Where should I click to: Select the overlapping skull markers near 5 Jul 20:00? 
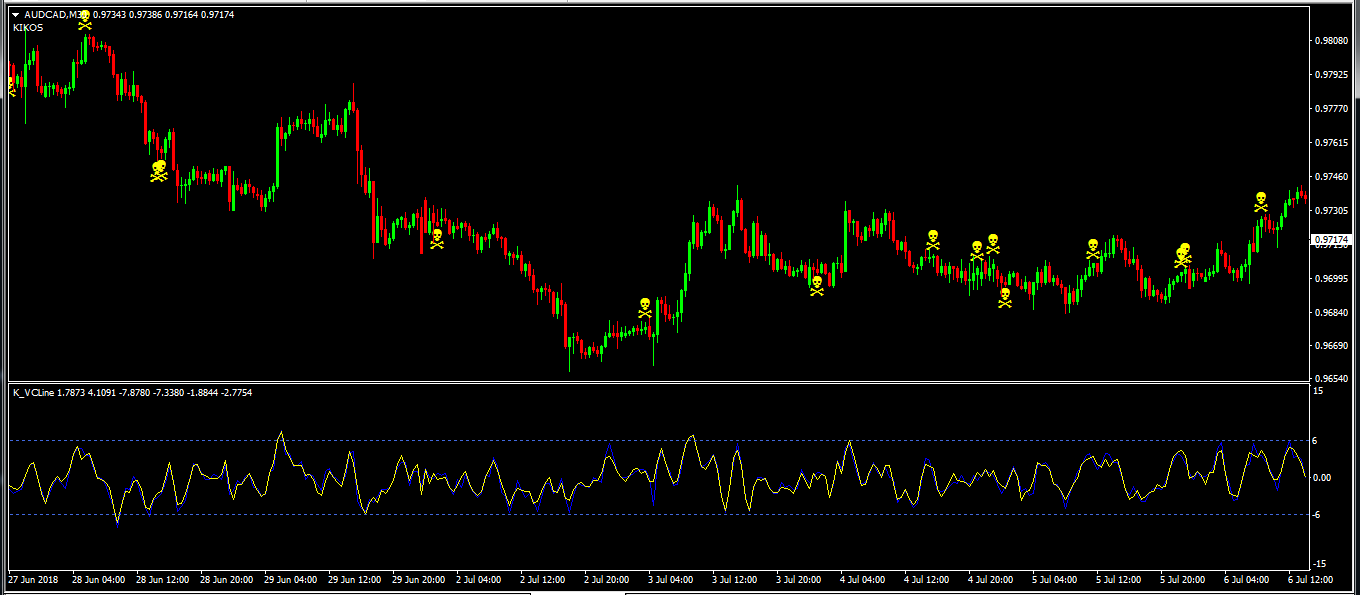(1183, 255)
